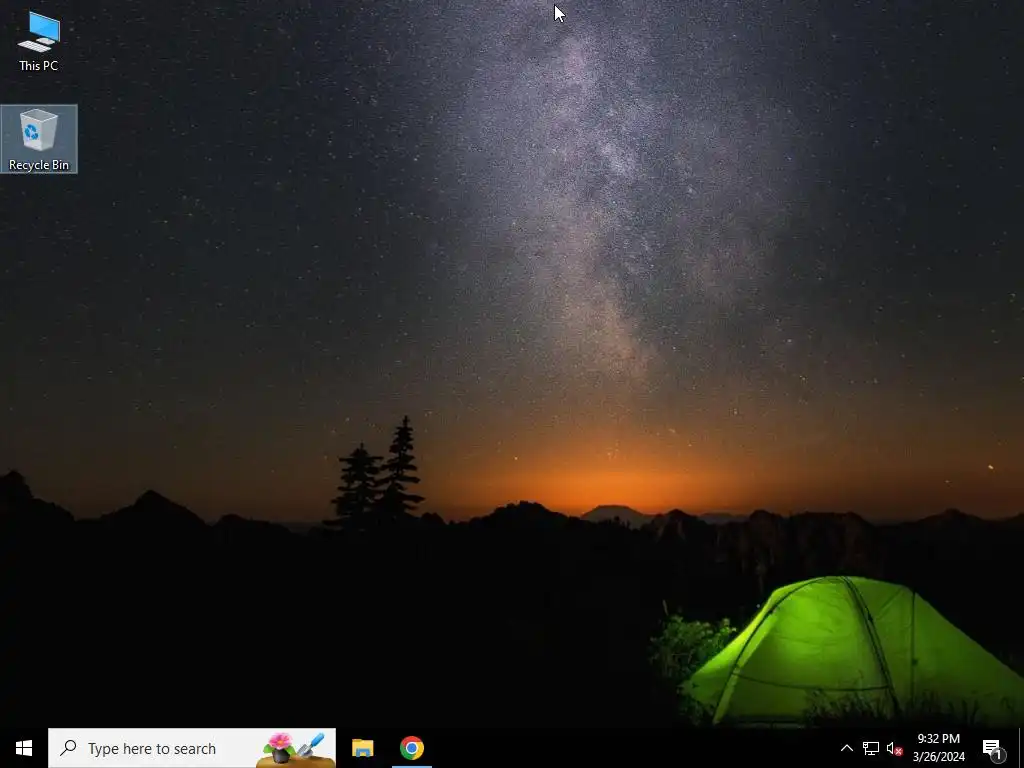
Task: Open the network status tray icon
Action: coord(871,748)
